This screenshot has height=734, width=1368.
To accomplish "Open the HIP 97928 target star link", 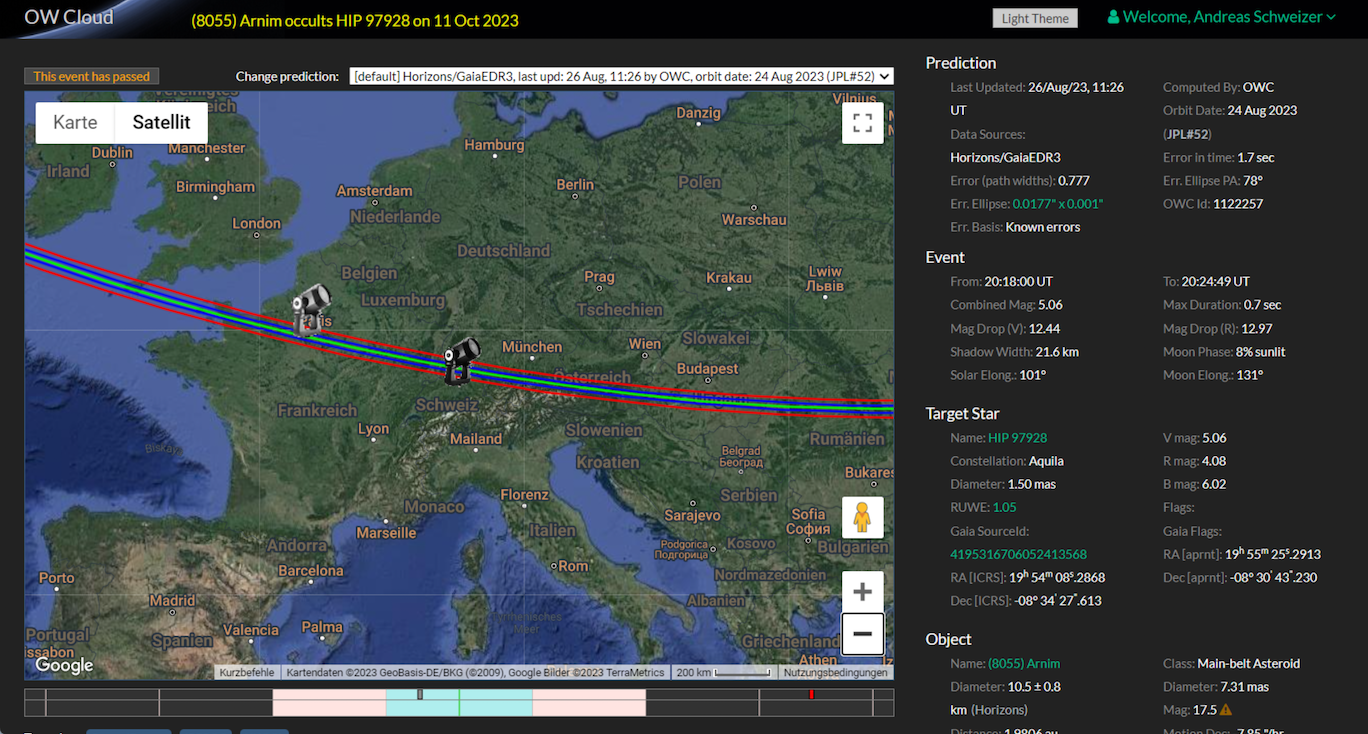I will click(x=1017, y=438).
